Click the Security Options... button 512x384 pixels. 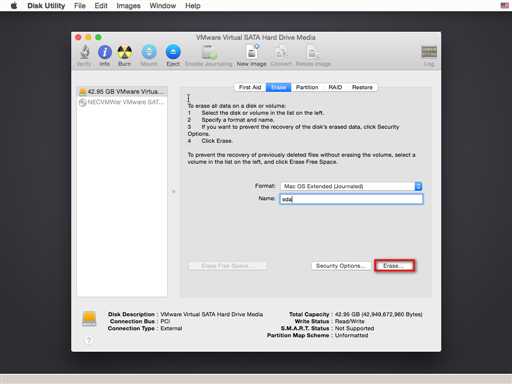point(341,266)
